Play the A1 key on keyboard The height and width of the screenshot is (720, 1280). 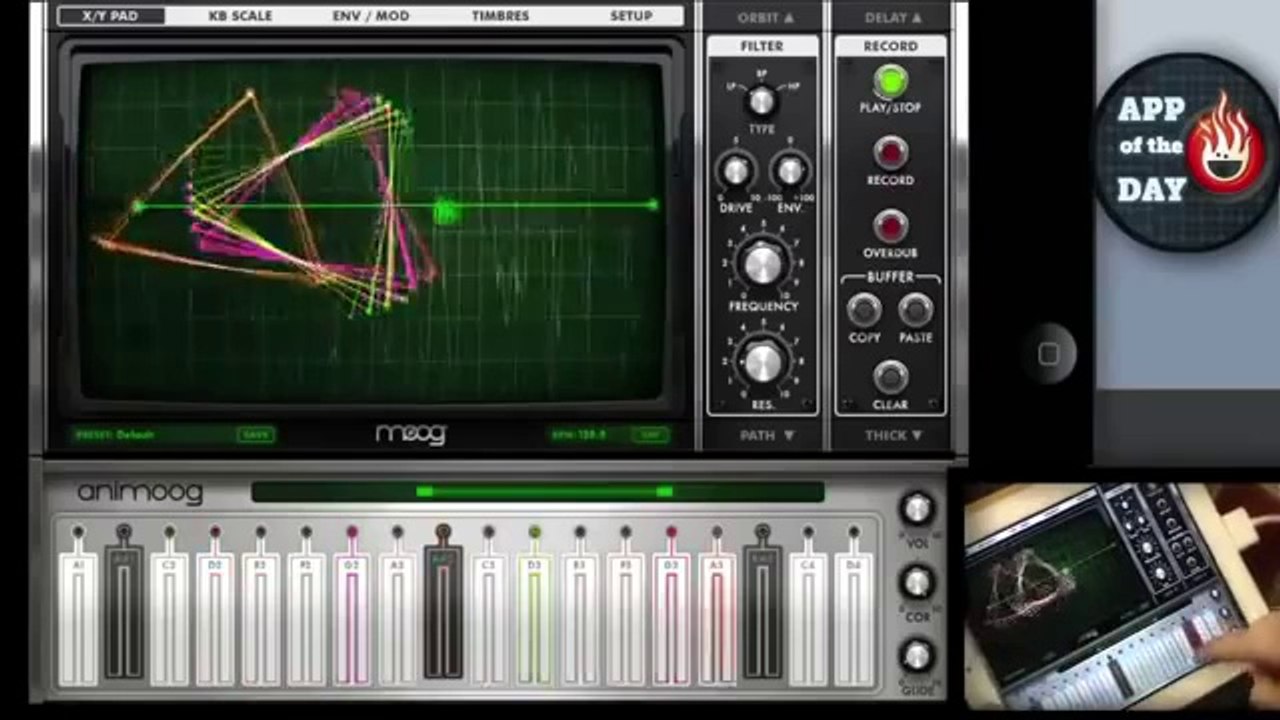click(x=78, y=620)
